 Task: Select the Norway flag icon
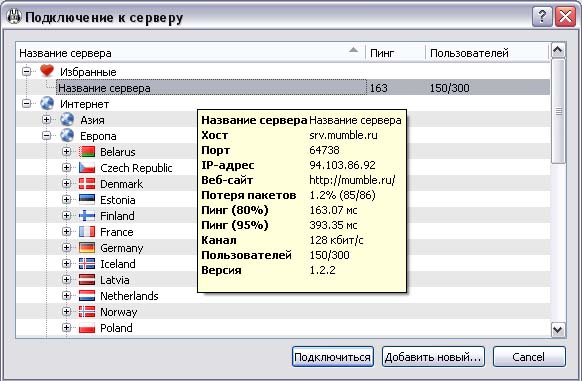point(87,311)
